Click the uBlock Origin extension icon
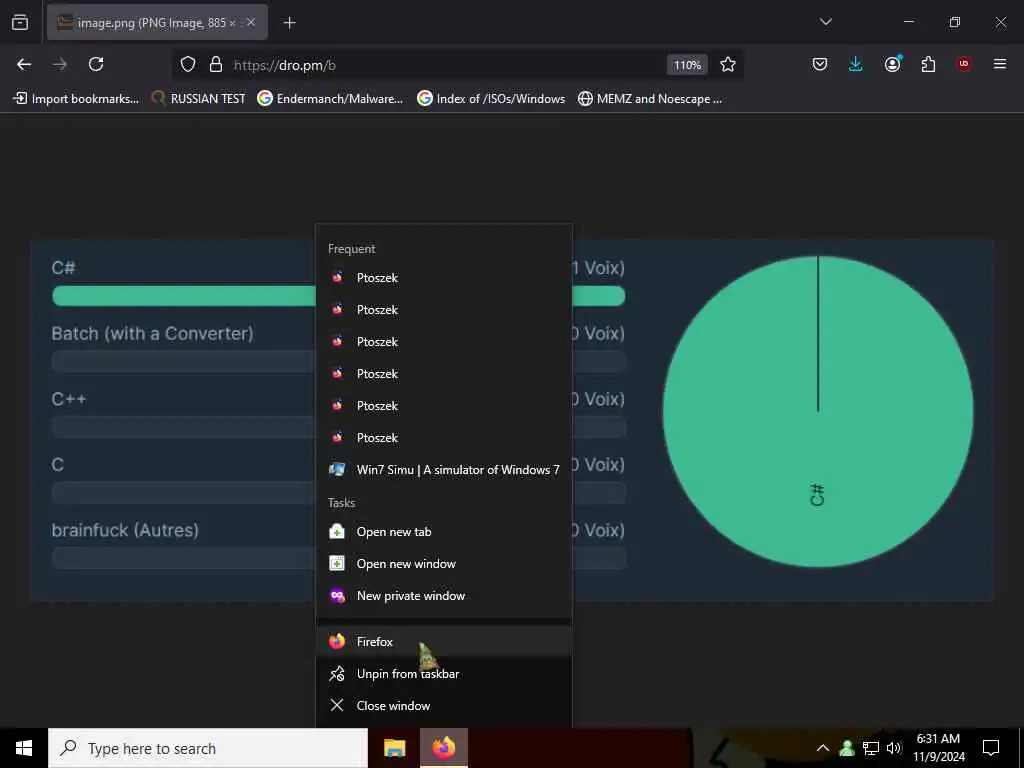 (x=964, y=64)
